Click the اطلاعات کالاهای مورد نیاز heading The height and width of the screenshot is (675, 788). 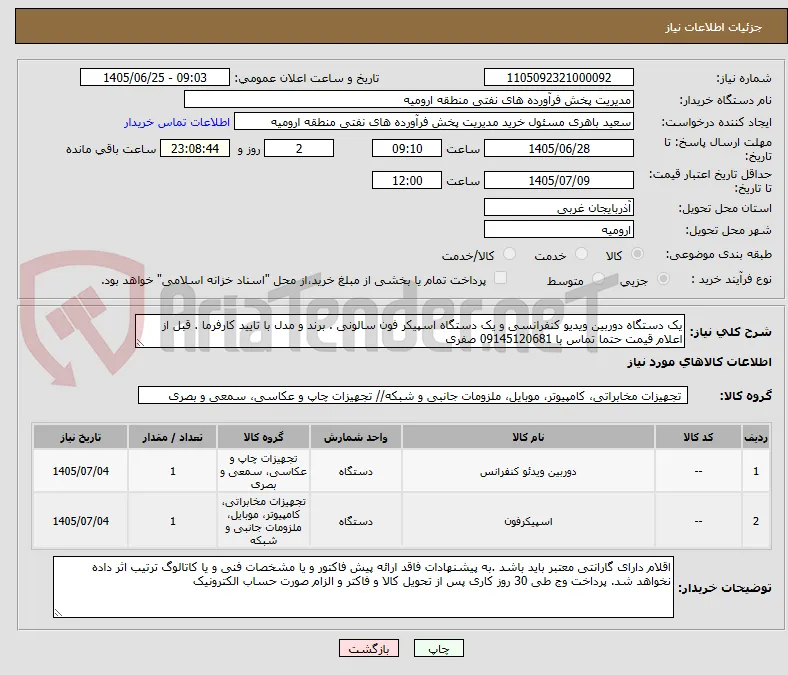(x=699, y=362)
